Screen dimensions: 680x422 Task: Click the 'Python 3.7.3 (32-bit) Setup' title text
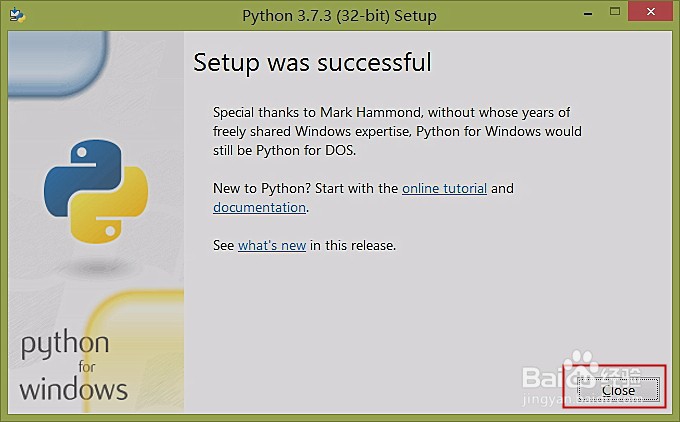pos(339,16)
